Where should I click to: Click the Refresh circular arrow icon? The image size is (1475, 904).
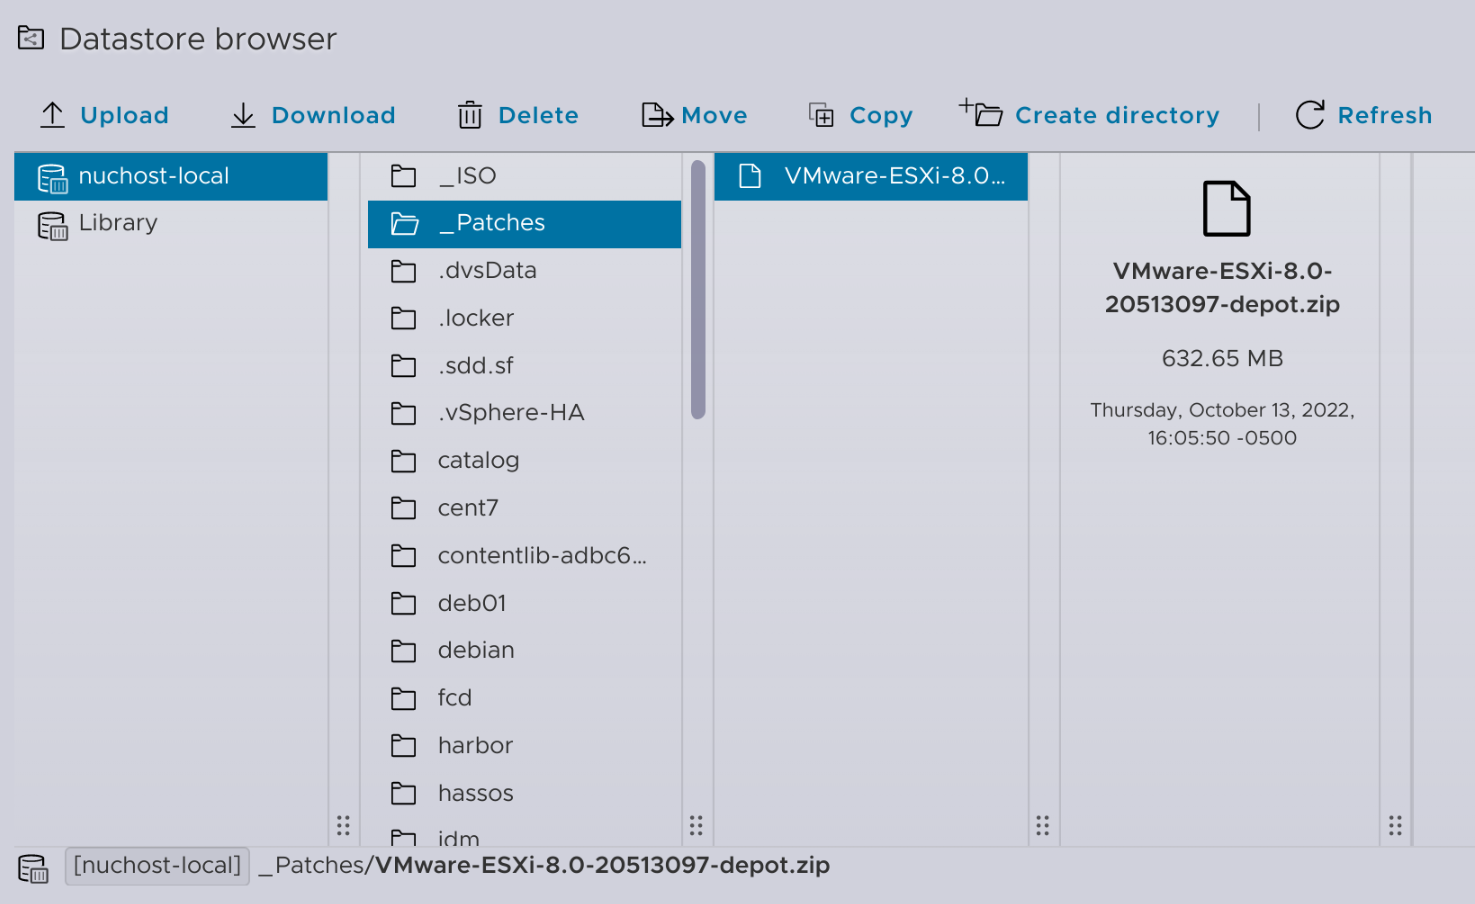pyautogui.click(x=1310, y=115)
